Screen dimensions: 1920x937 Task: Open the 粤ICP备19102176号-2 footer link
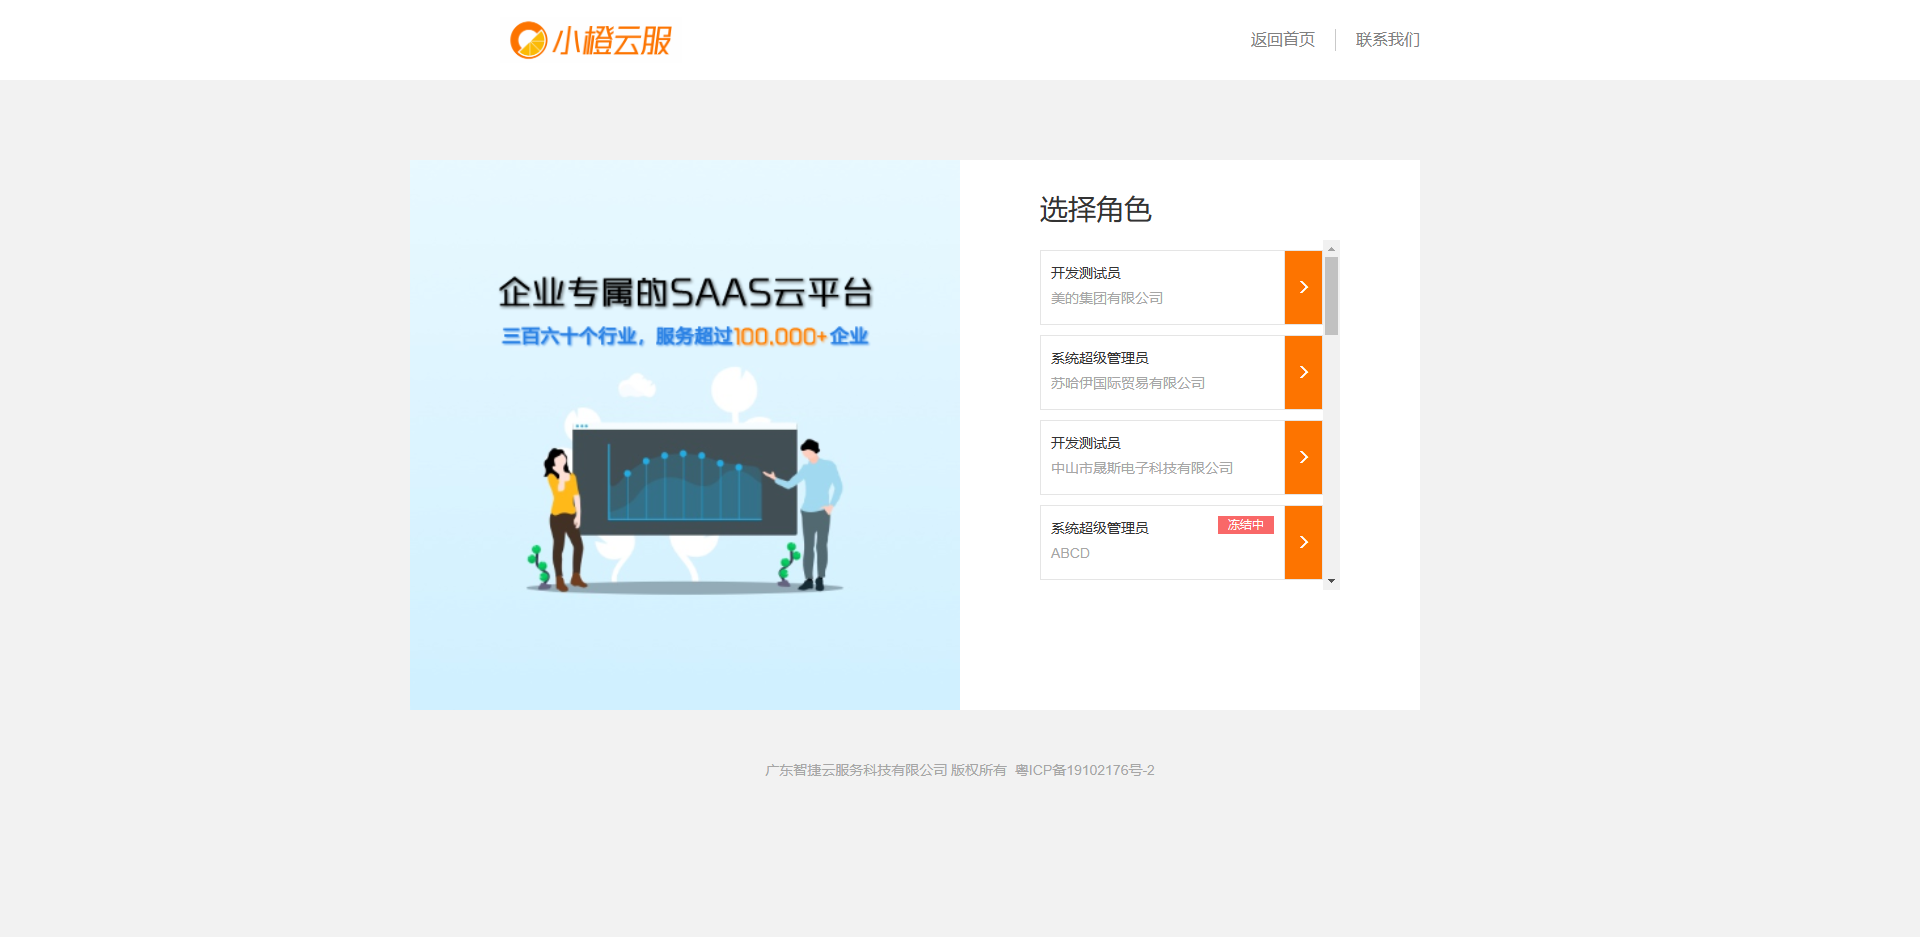[x=1085, y=770]
